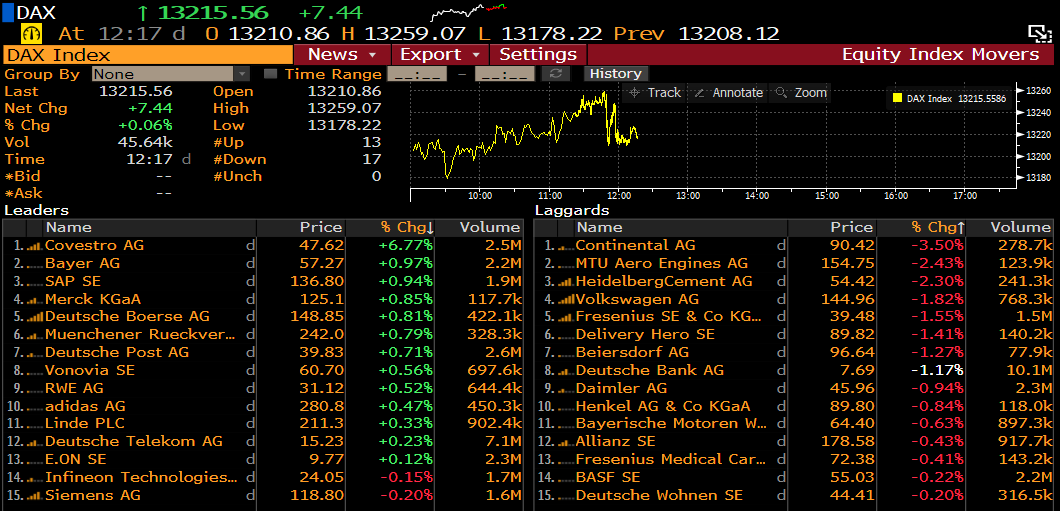The height and width of the screenshot is (511, 1060).
Task: Click the bar-chart icon beside Vonovia SE
Action: click(34, 370)
